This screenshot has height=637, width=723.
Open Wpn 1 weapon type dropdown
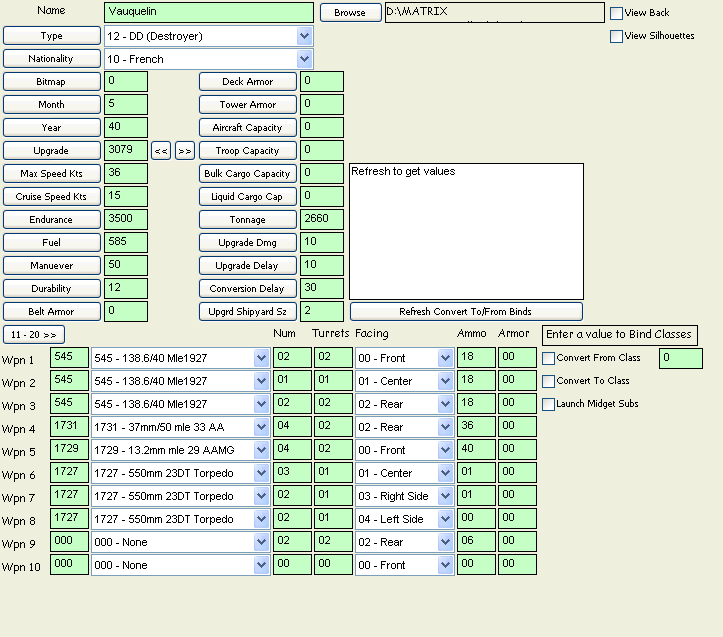point(261,358)
